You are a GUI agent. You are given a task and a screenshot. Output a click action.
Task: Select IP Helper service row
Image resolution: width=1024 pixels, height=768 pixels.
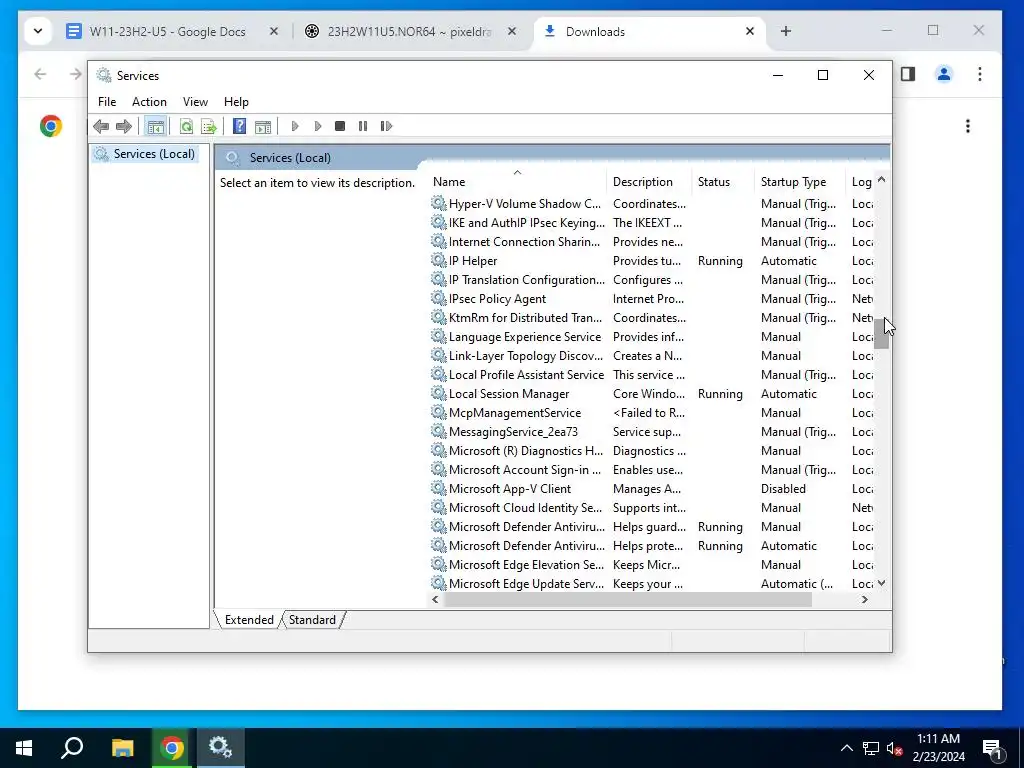652,261
